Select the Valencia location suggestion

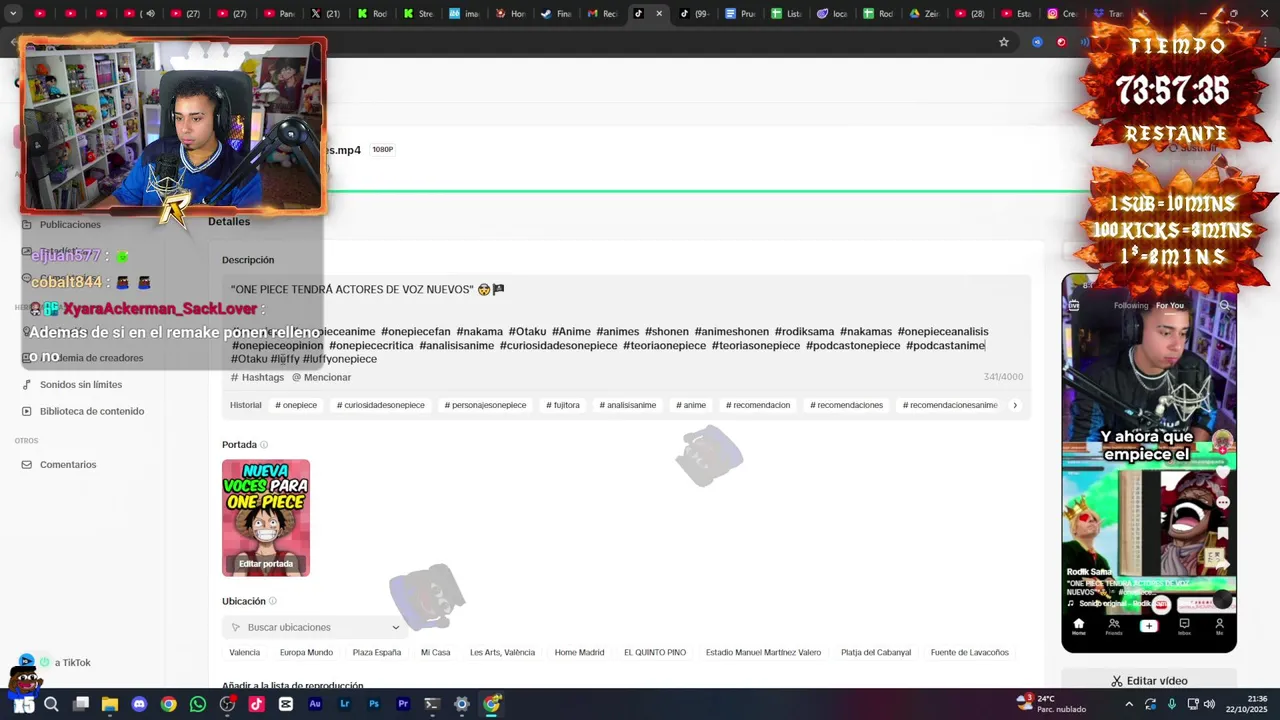point(244,653)
